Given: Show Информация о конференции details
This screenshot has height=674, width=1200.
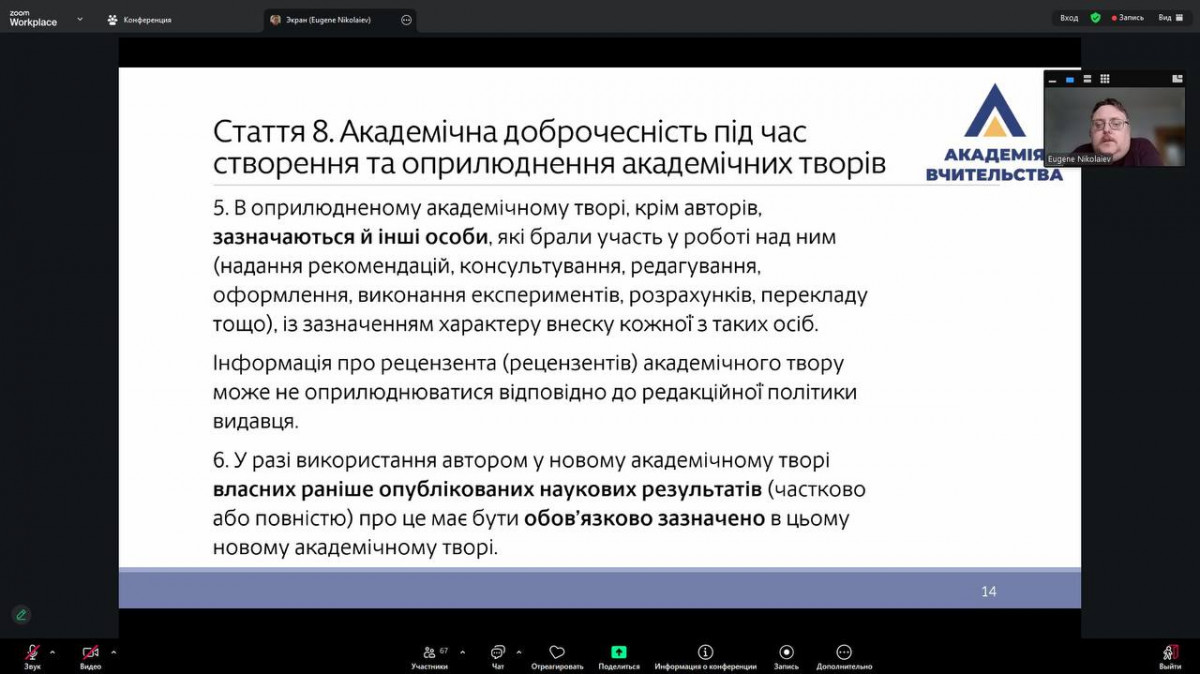Looking at the screenshot, I should coord(705,655).
